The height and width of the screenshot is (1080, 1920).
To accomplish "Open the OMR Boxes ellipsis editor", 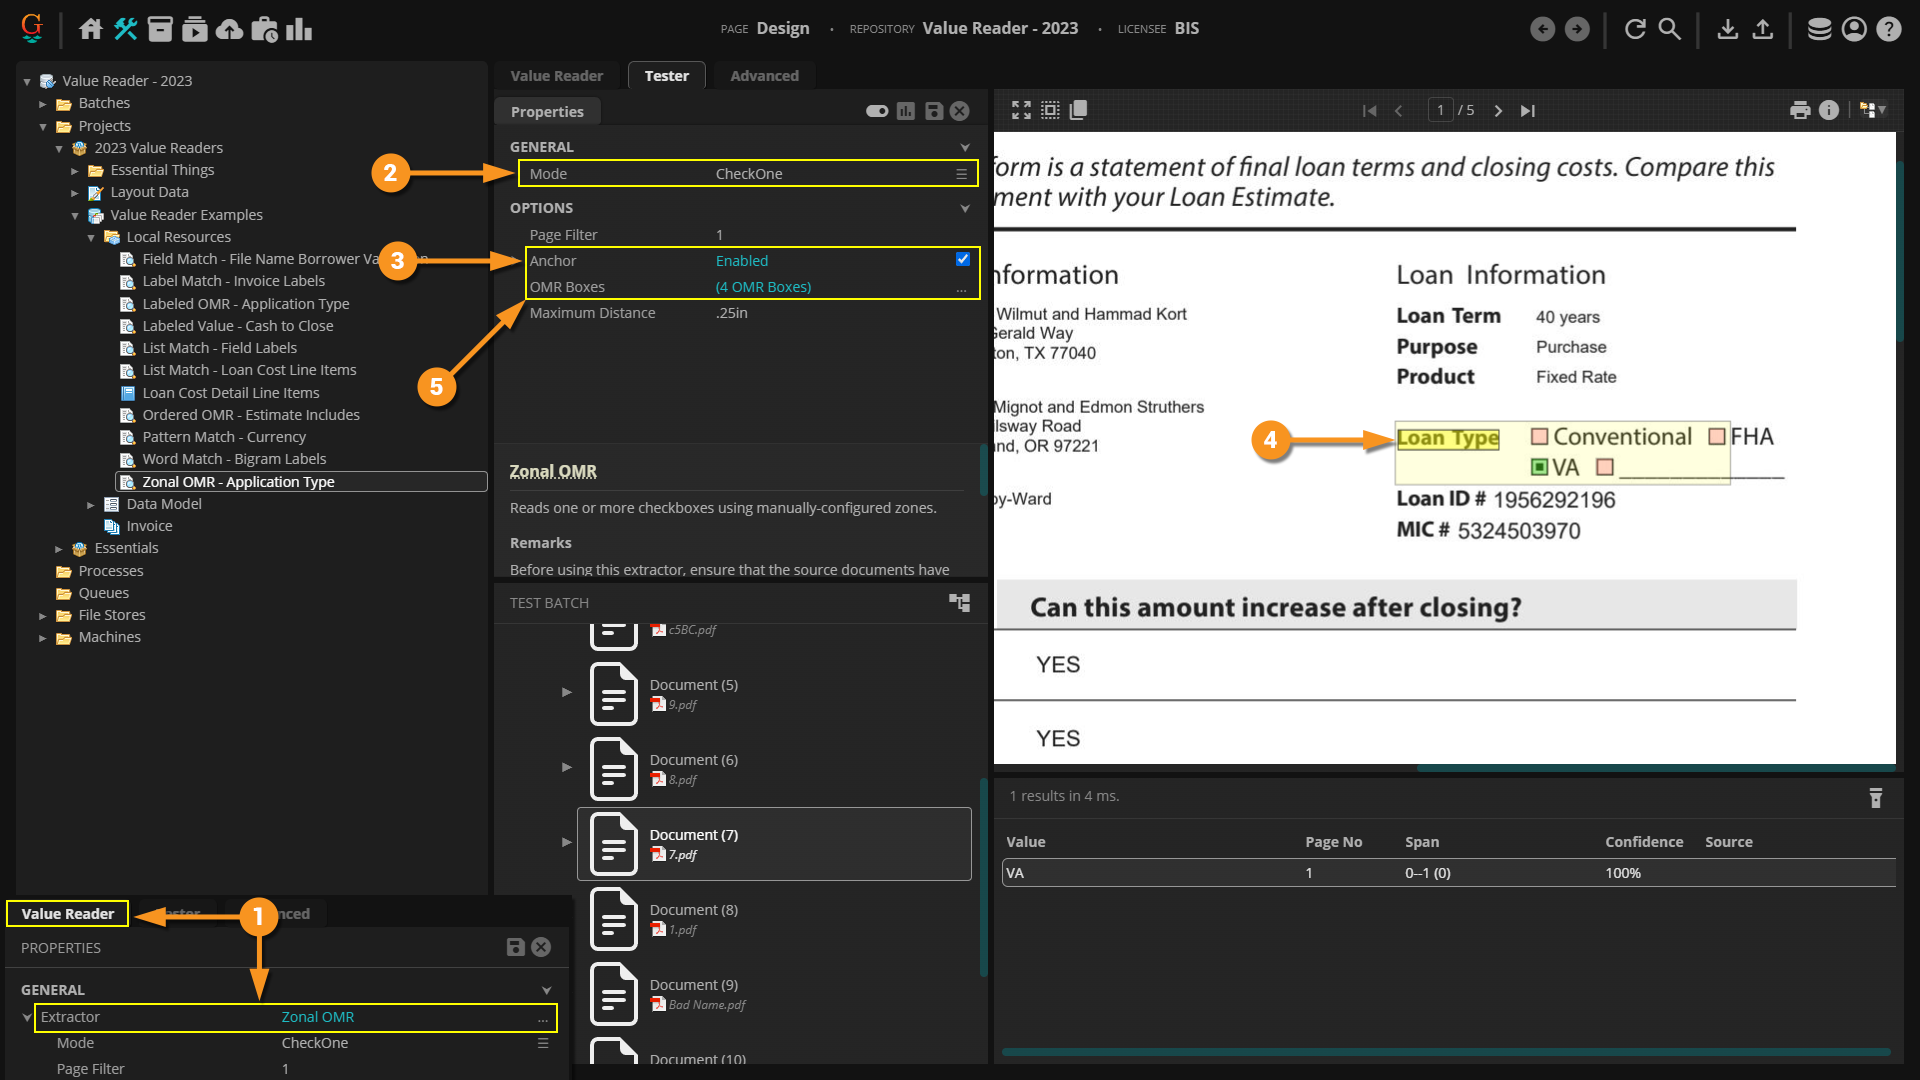I will (961, 287).
